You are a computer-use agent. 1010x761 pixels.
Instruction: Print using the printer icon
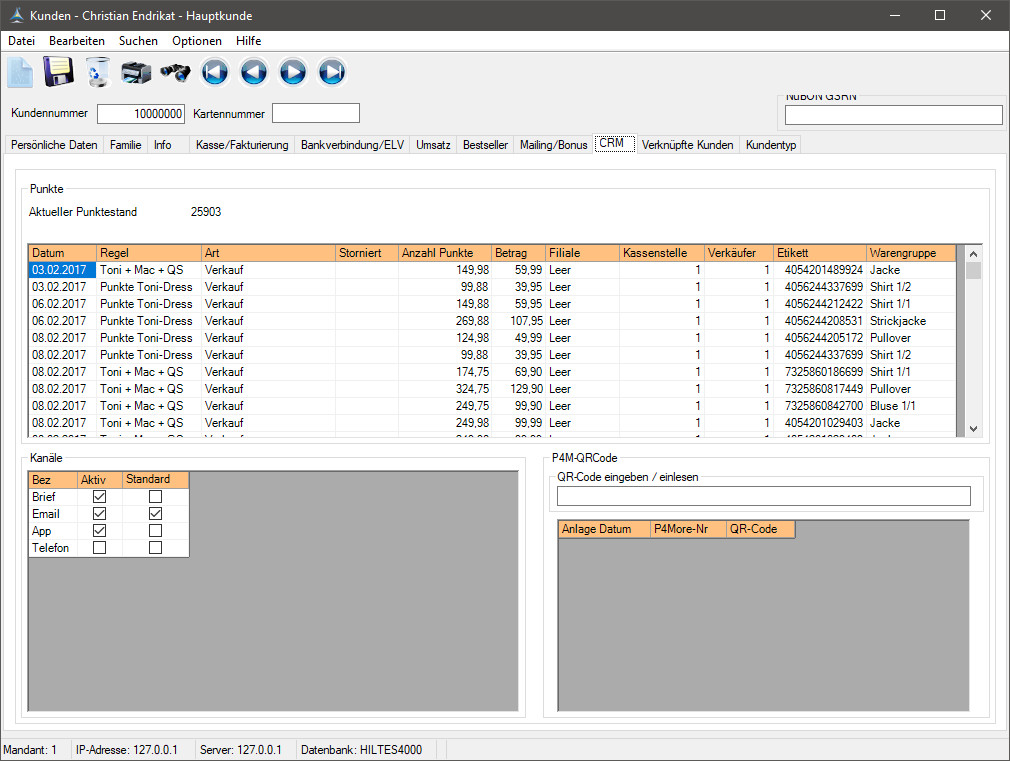pyautogui.click(x=136, y=72)
